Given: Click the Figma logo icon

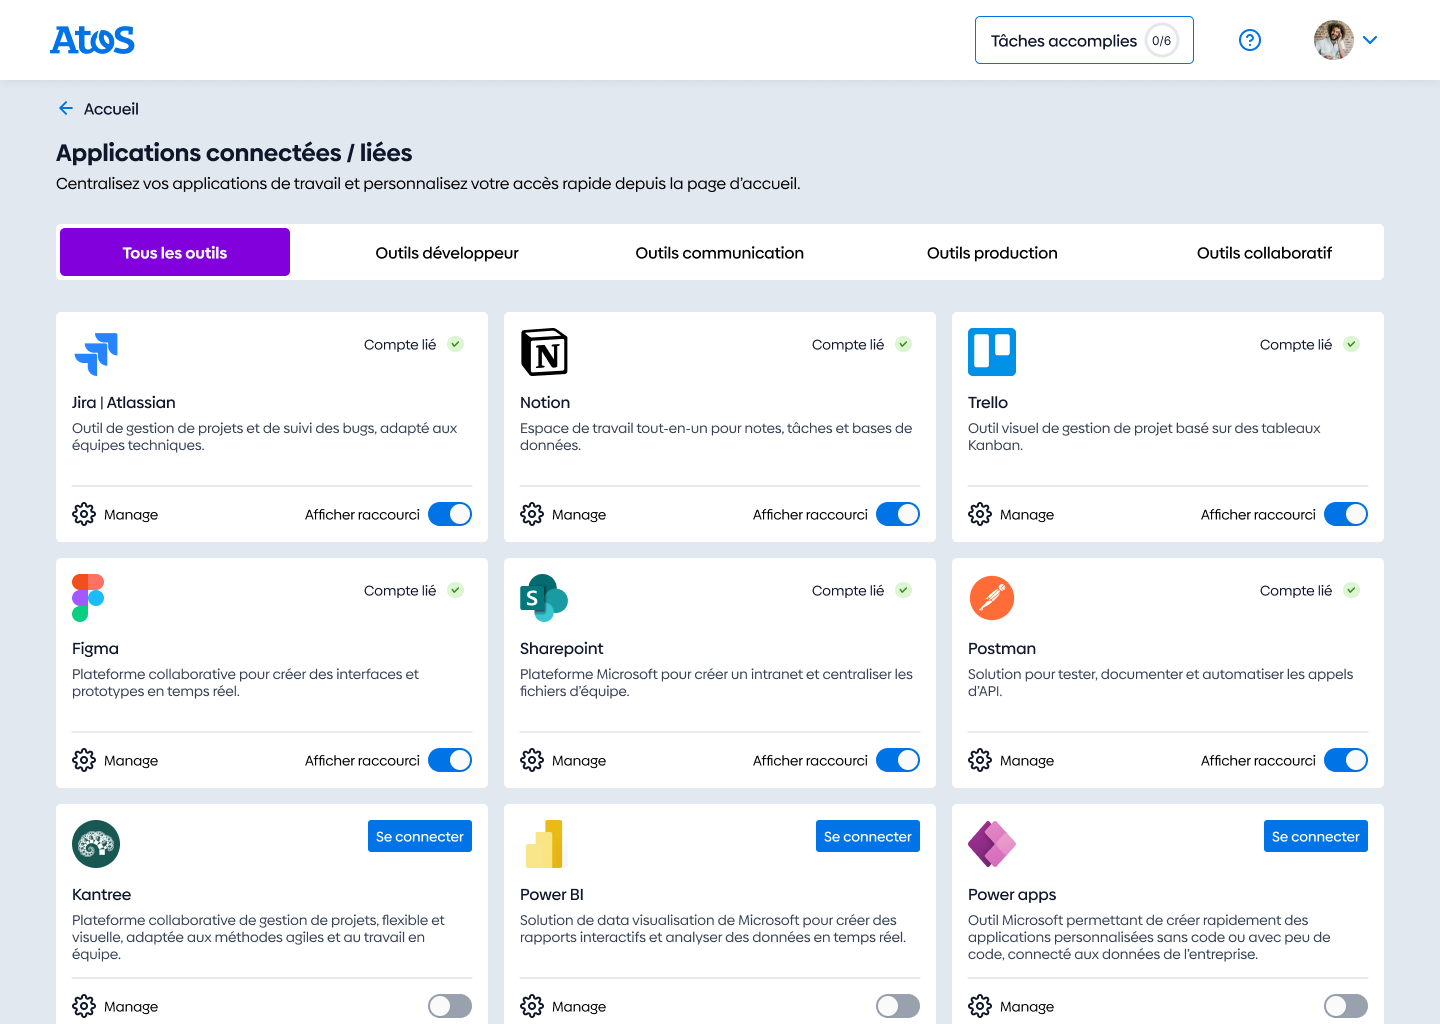Looking at the screenshot, I should click(88, 598).
